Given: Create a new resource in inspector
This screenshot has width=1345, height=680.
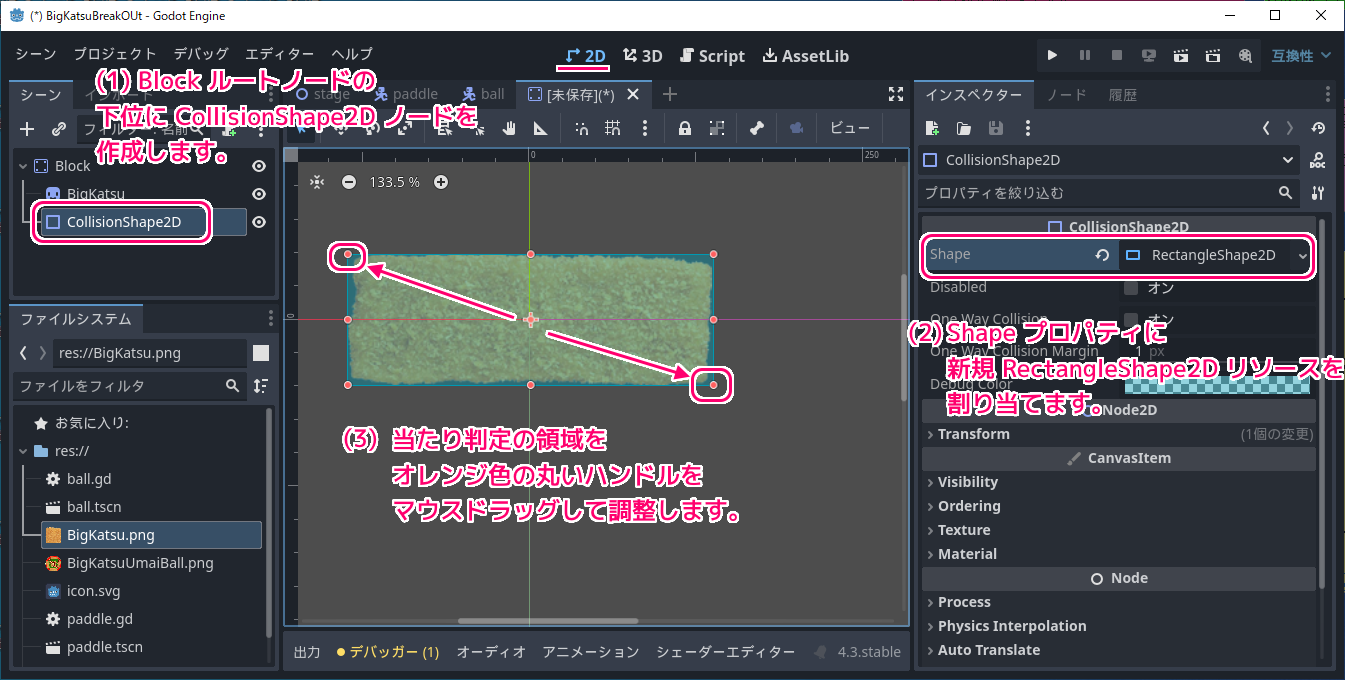Looking at the screenshot, I should pos(932,128).
